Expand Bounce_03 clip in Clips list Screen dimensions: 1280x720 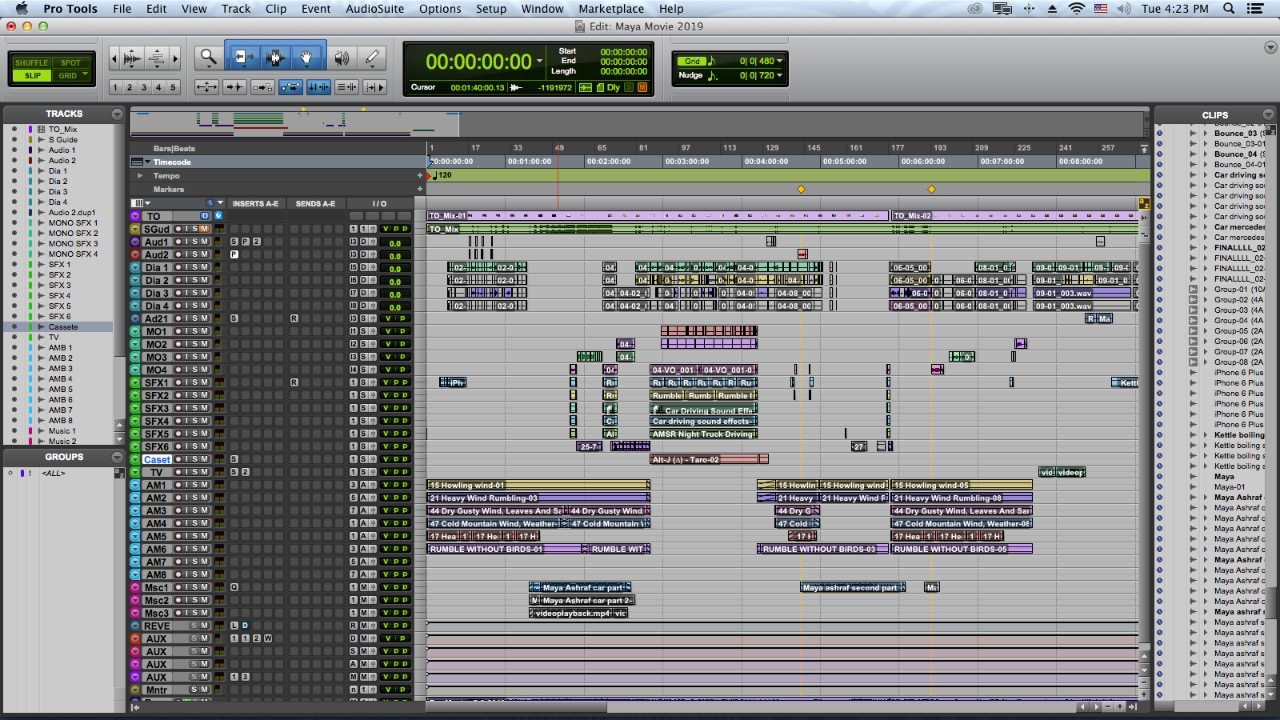pyautogui.click(x=1205, y=133)
